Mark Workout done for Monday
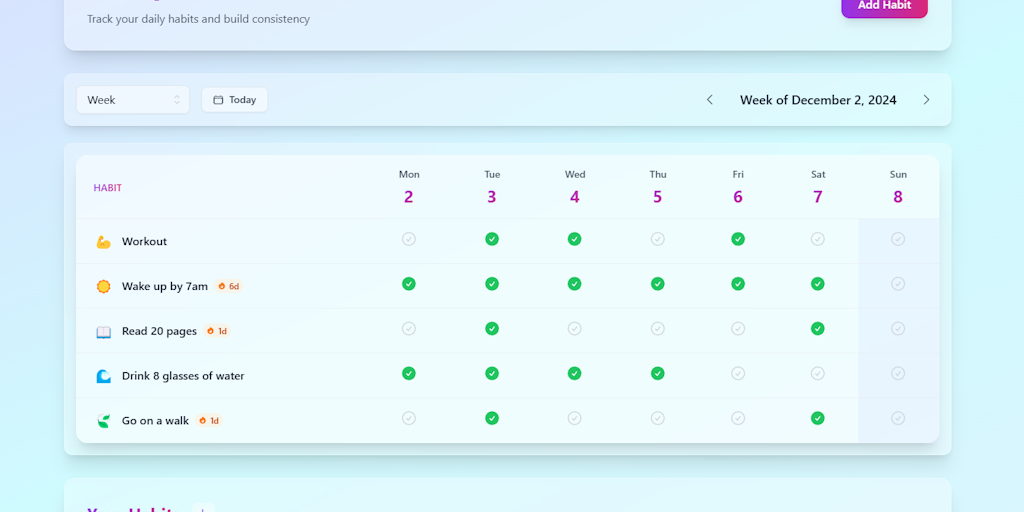Image resolution: width=1024 pixels, height=512 pixels. tap(409, 239)
